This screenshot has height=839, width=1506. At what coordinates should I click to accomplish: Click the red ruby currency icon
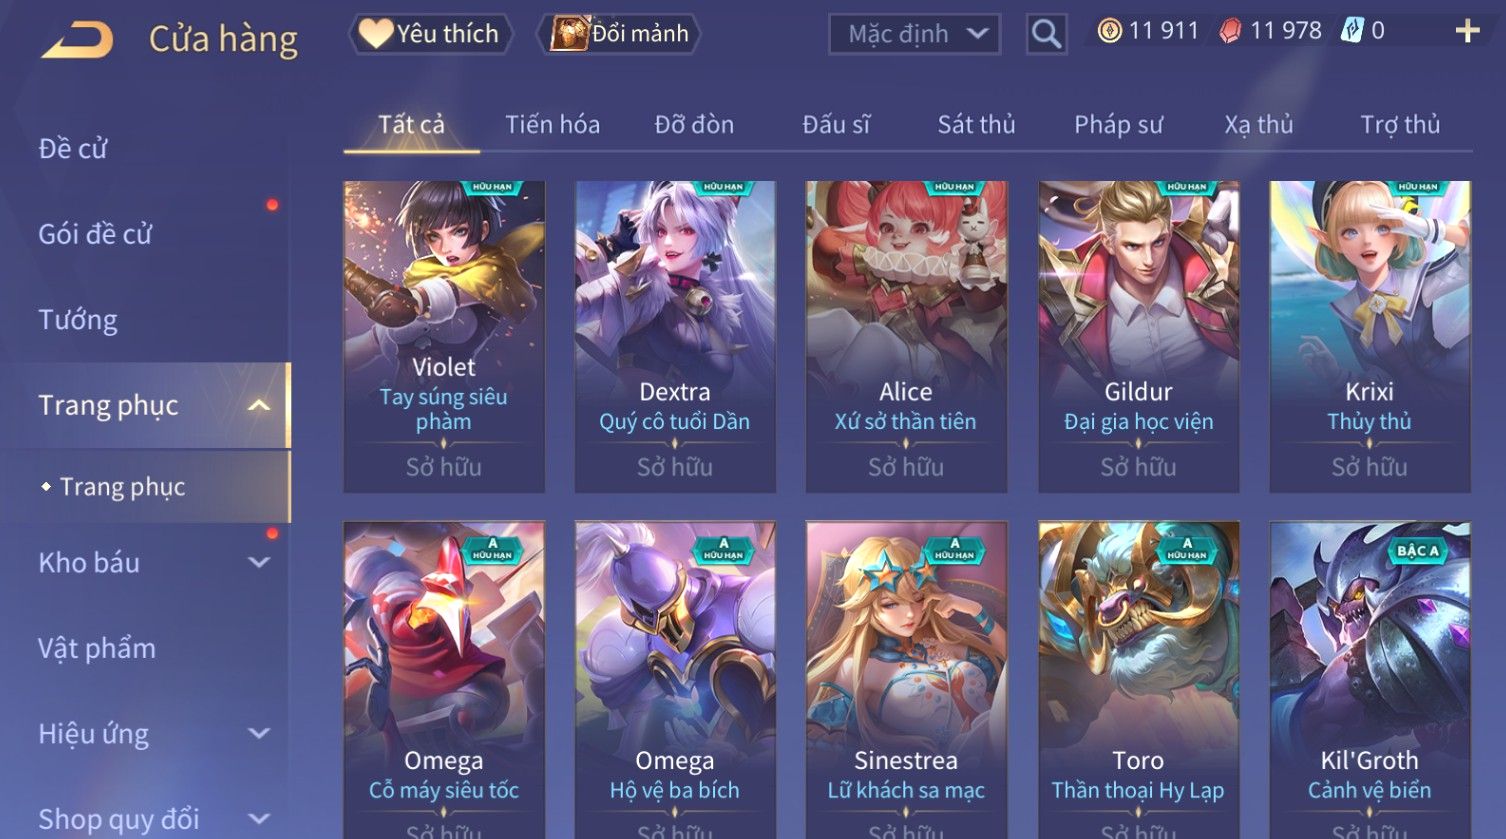pyautogui.click(x=1231, y=31)
